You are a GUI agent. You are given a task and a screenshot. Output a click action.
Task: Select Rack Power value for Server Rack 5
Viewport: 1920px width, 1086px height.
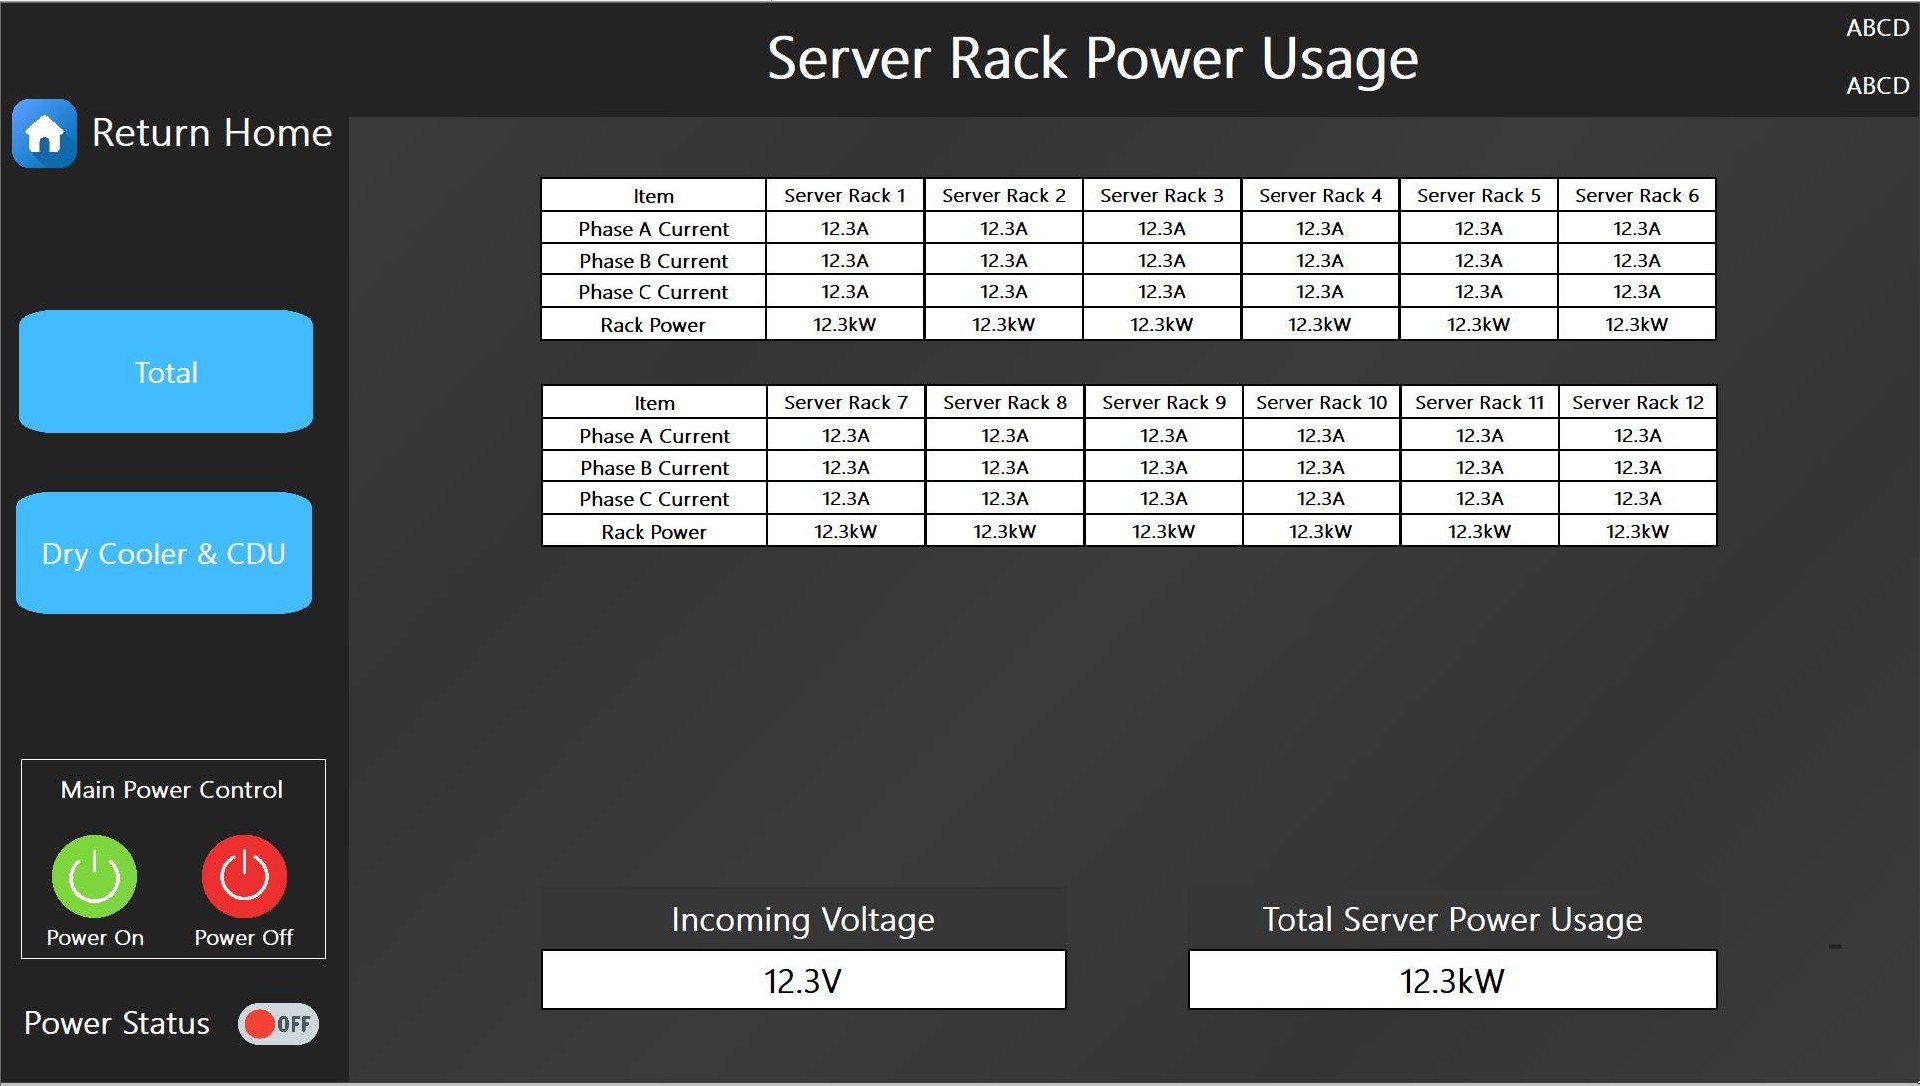tap(1479, 324)
